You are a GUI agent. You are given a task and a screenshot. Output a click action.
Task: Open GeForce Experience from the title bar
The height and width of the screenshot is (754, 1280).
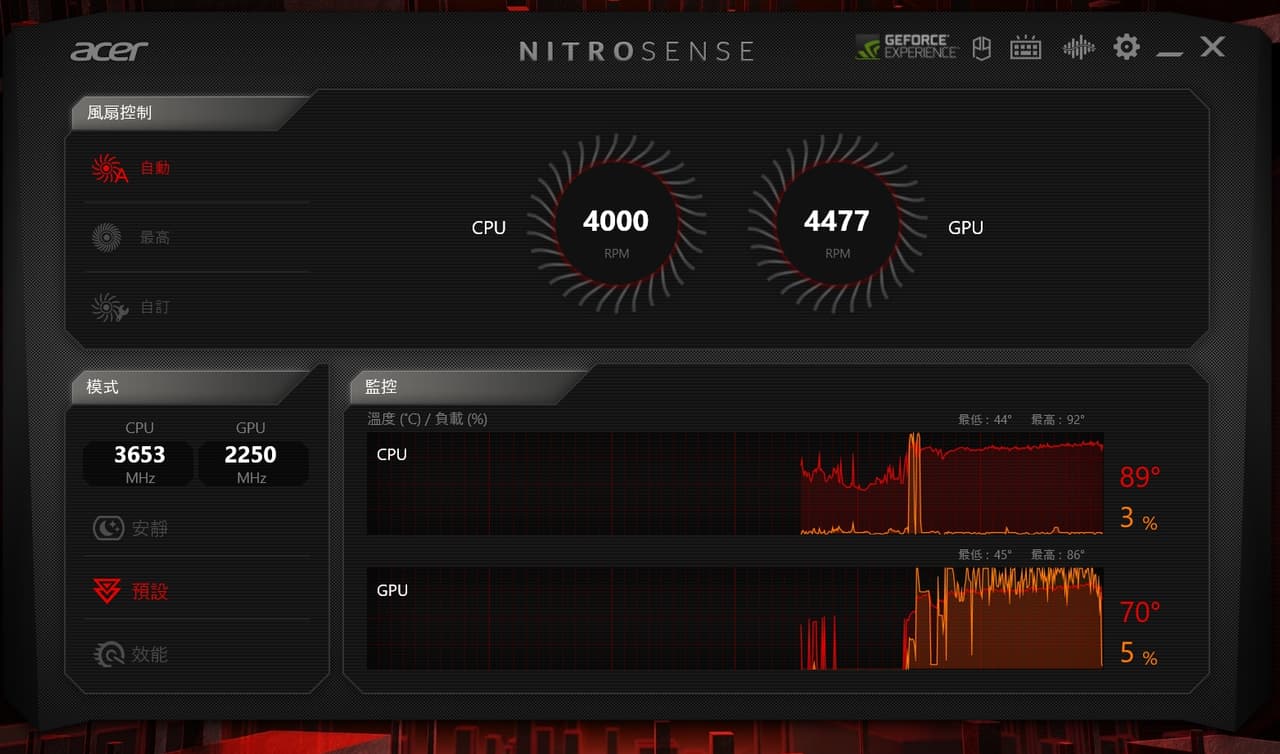coord(903,46)
